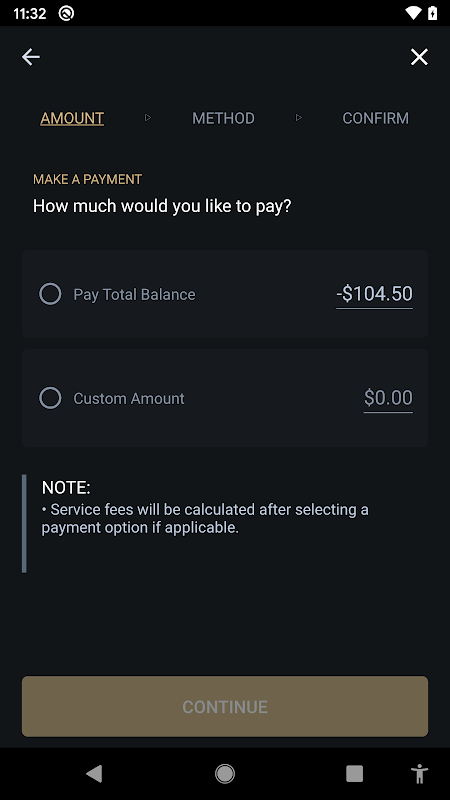Click the arrow between AMOUNT and METHOD
450x800 pixels.
[148, 118]
